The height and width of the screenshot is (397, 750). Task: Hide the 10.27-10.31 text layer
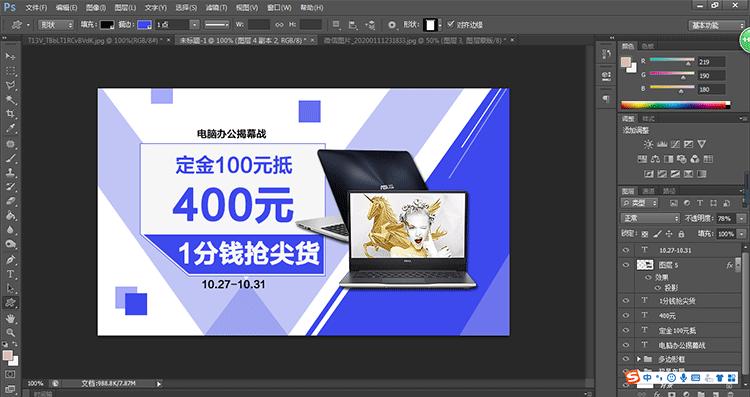tap(626, 250)
